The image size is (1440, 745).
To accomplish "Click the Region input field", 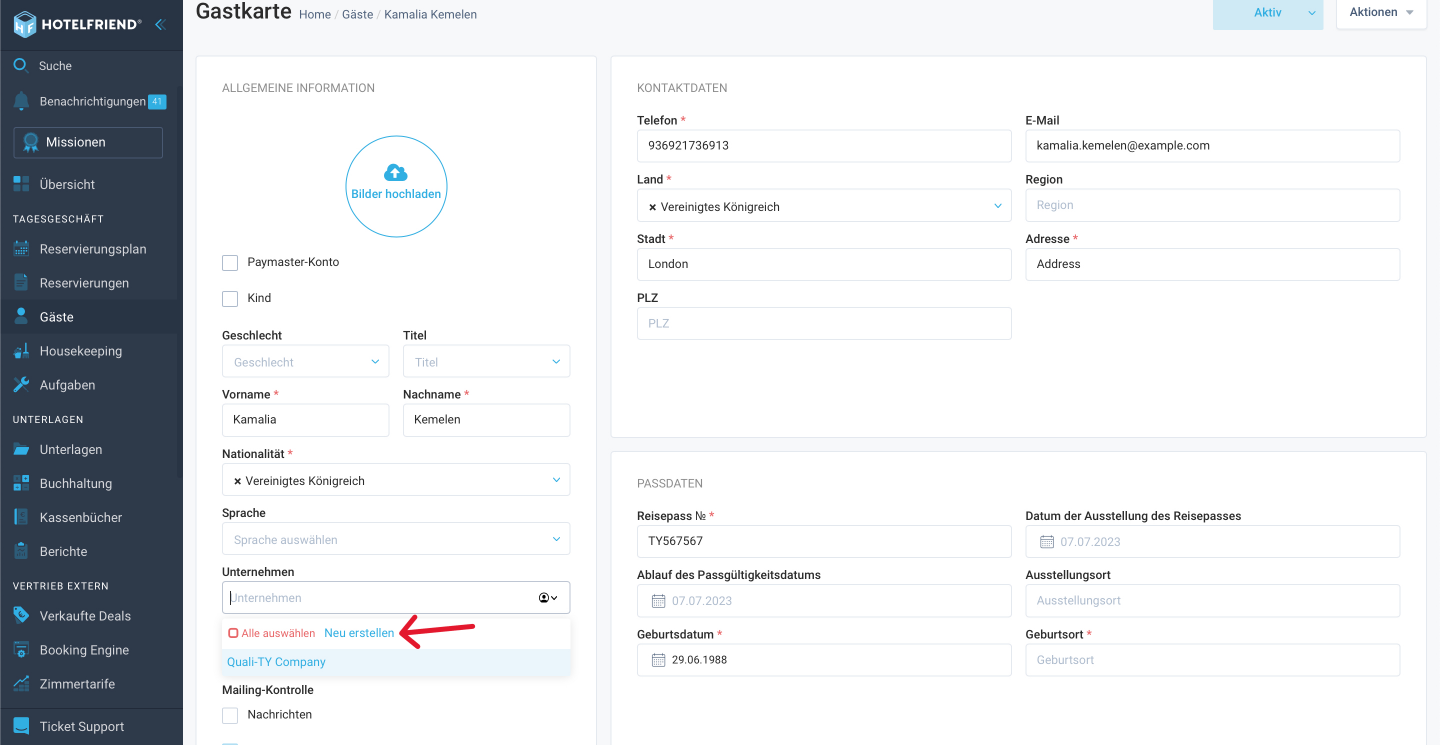I will pyautogui.click(x=1212, y=205).
